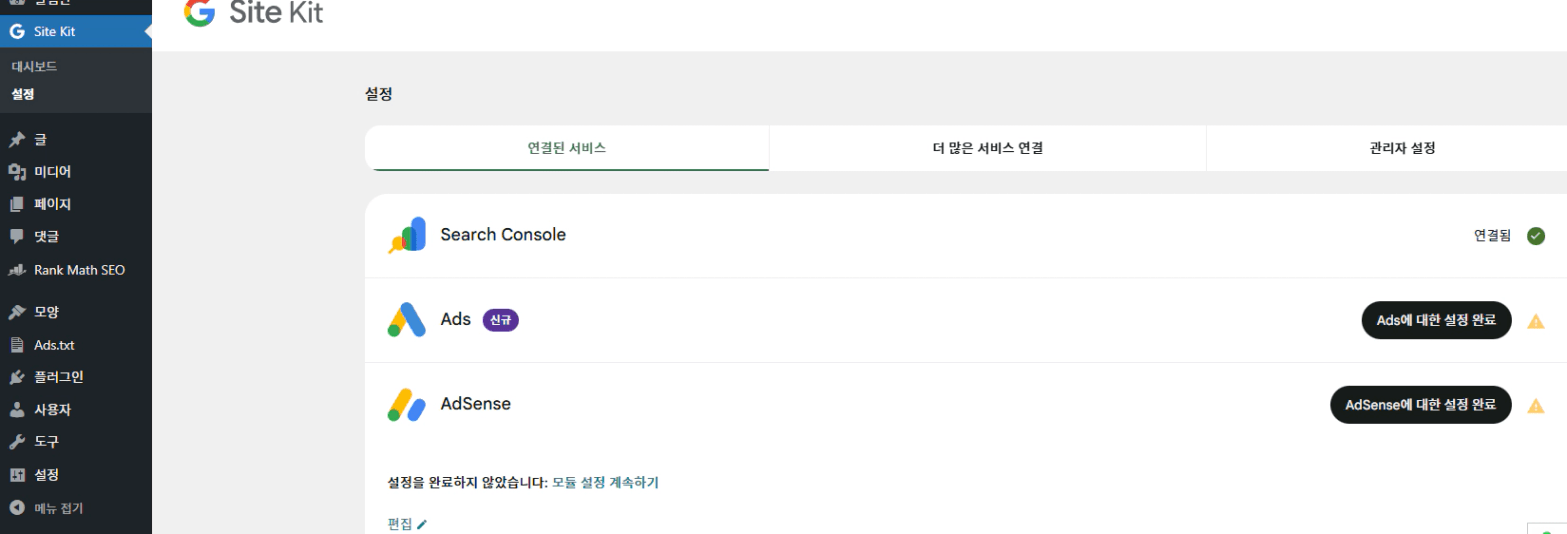Click the green connected checkmark icon

coord(1536,236)
